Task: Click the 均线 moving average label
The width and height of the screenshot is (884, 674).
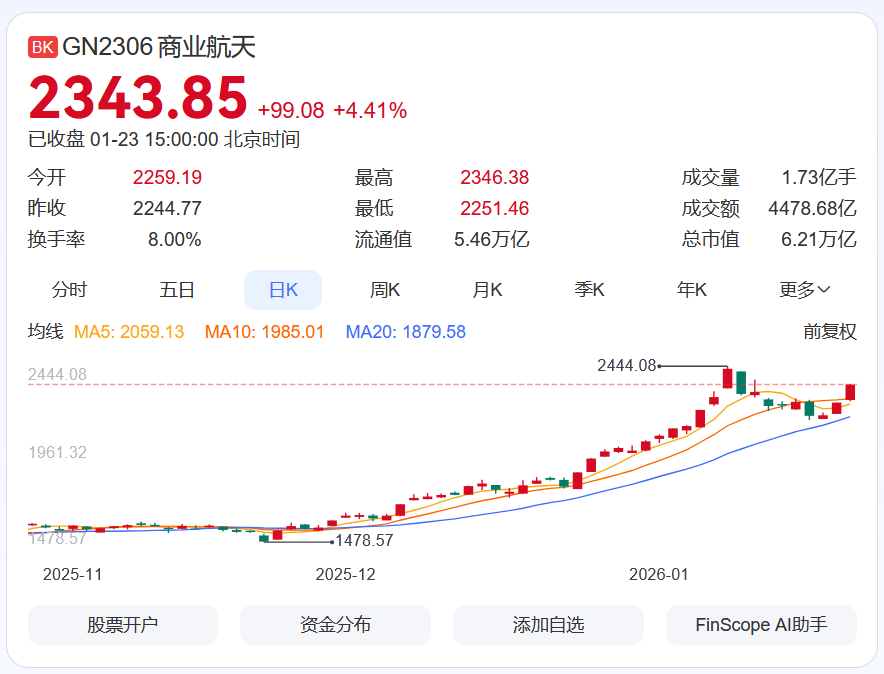Action: pyautogui.click(x=45, y=332)
